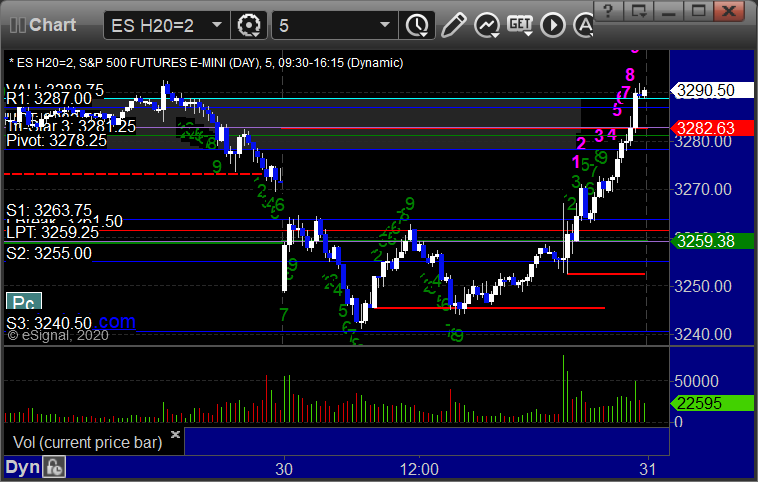Screen dimensions: 758x482
Task: Click the Chart title label
Action: pos(53,25)
